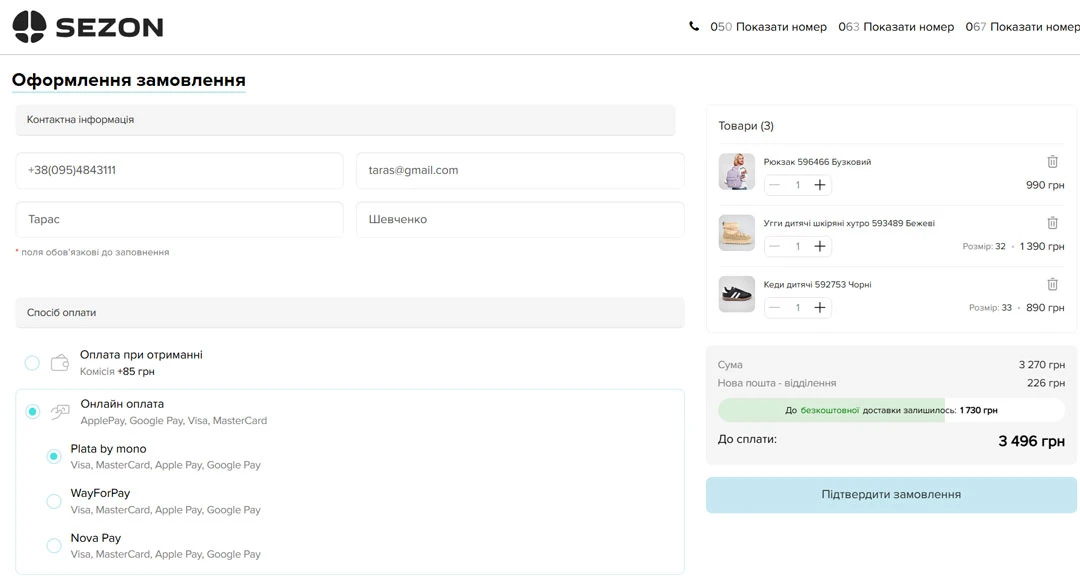
Task: Reduce quantity of Кеди дитячі 592753 Чорні
Action: click(775, 308)
